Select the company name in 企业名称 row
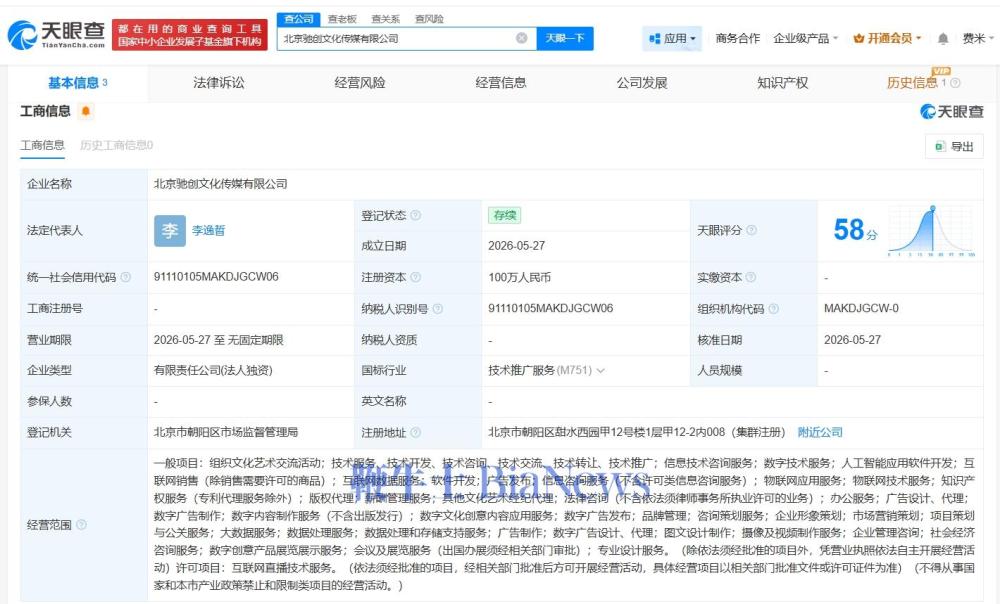1000x604 pixels. [220, 184]
